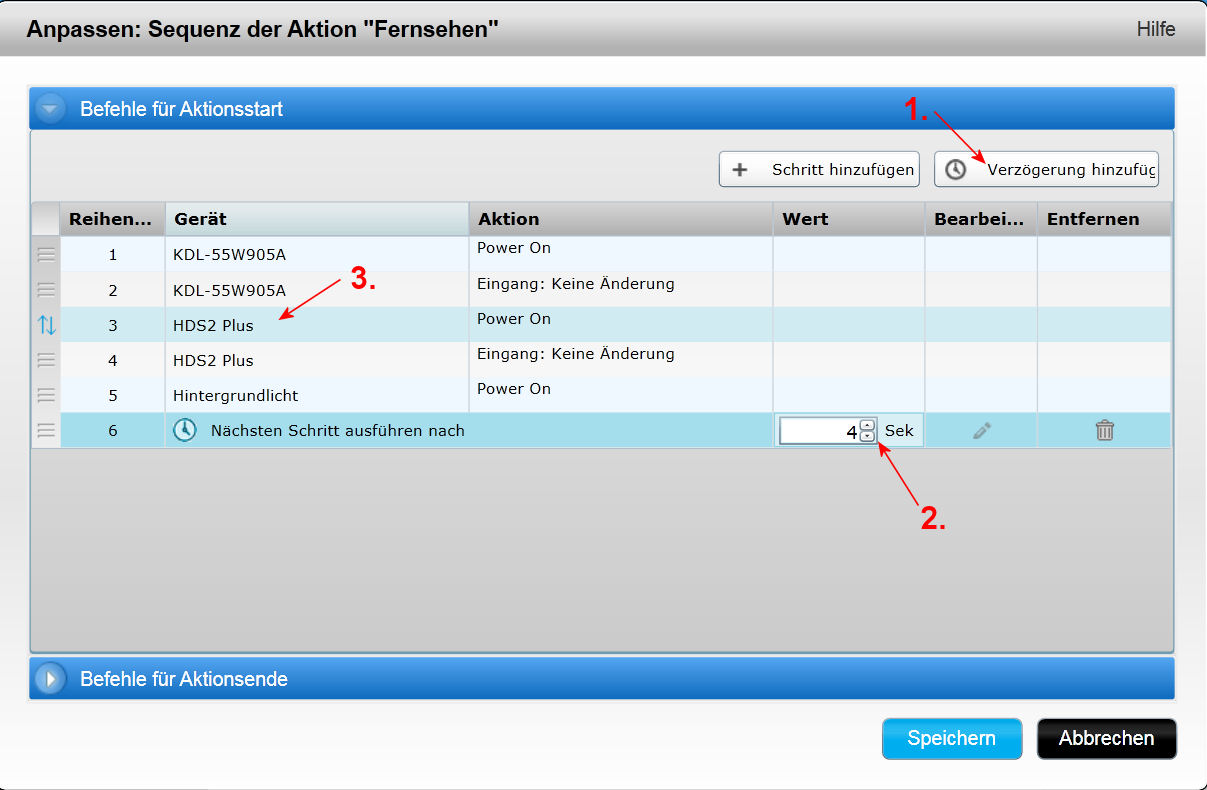
Task: Click the drag handle of row 2
Action: (46, 290)
